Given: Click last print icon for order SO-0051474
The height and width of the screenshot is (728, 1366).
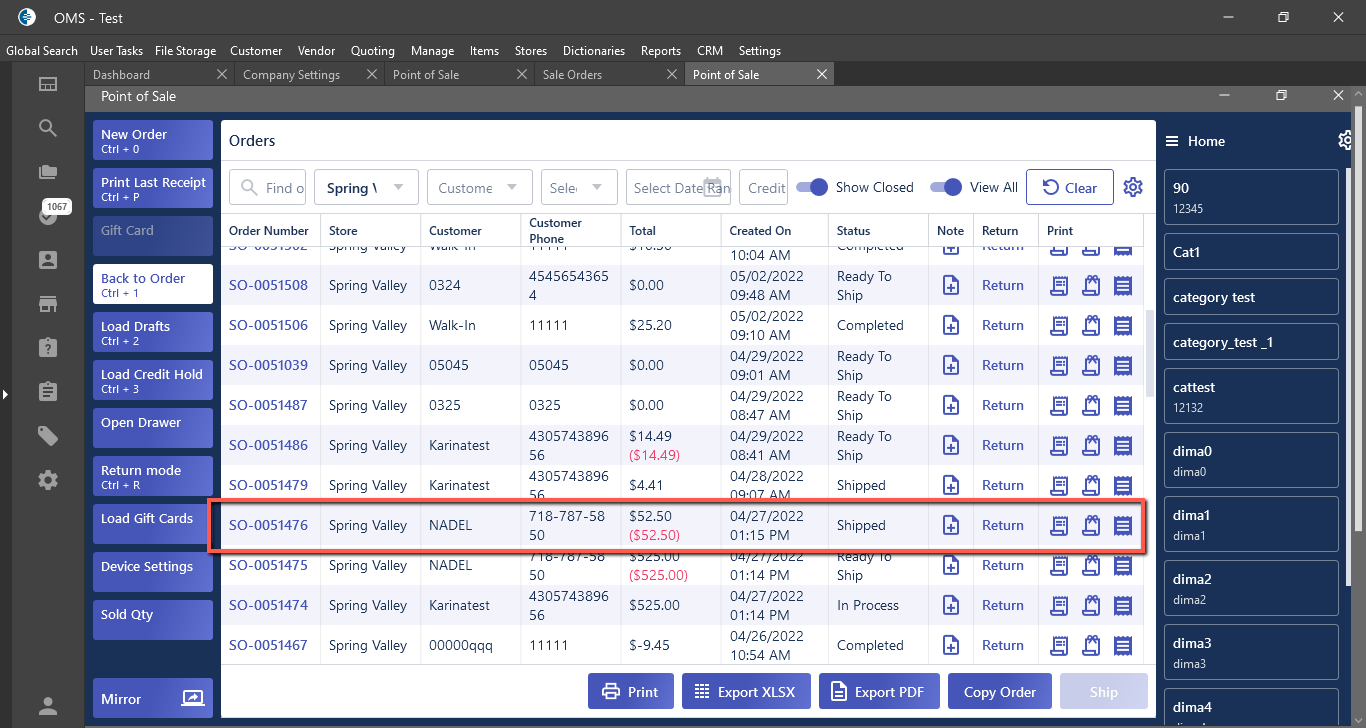Looking at the screenshot, I should [1123, 605].
